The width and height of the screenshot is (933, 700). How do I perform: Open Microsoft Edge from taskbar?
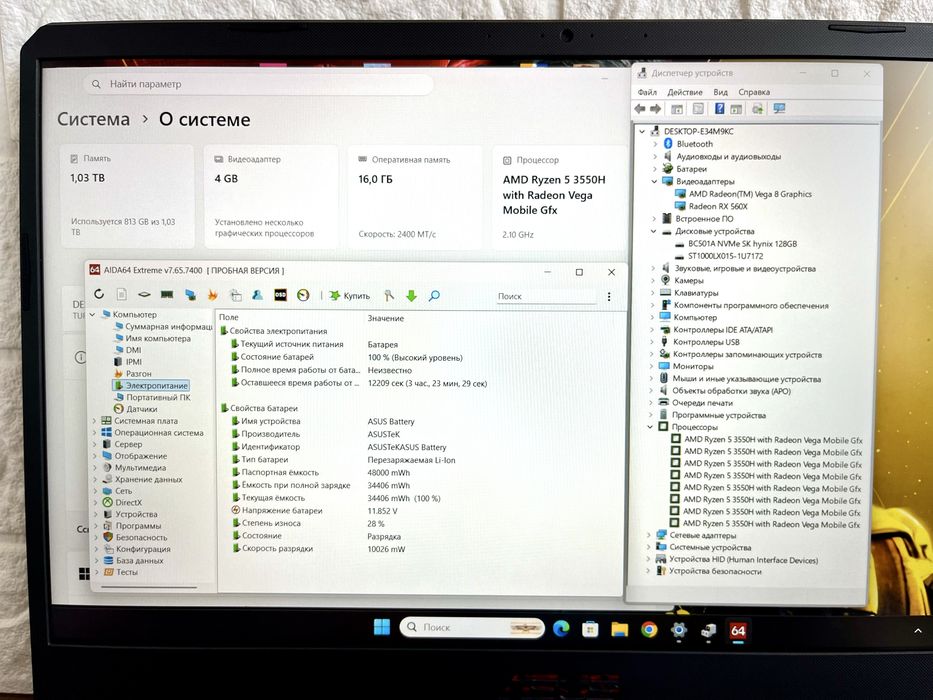click(x=561, y=629)
